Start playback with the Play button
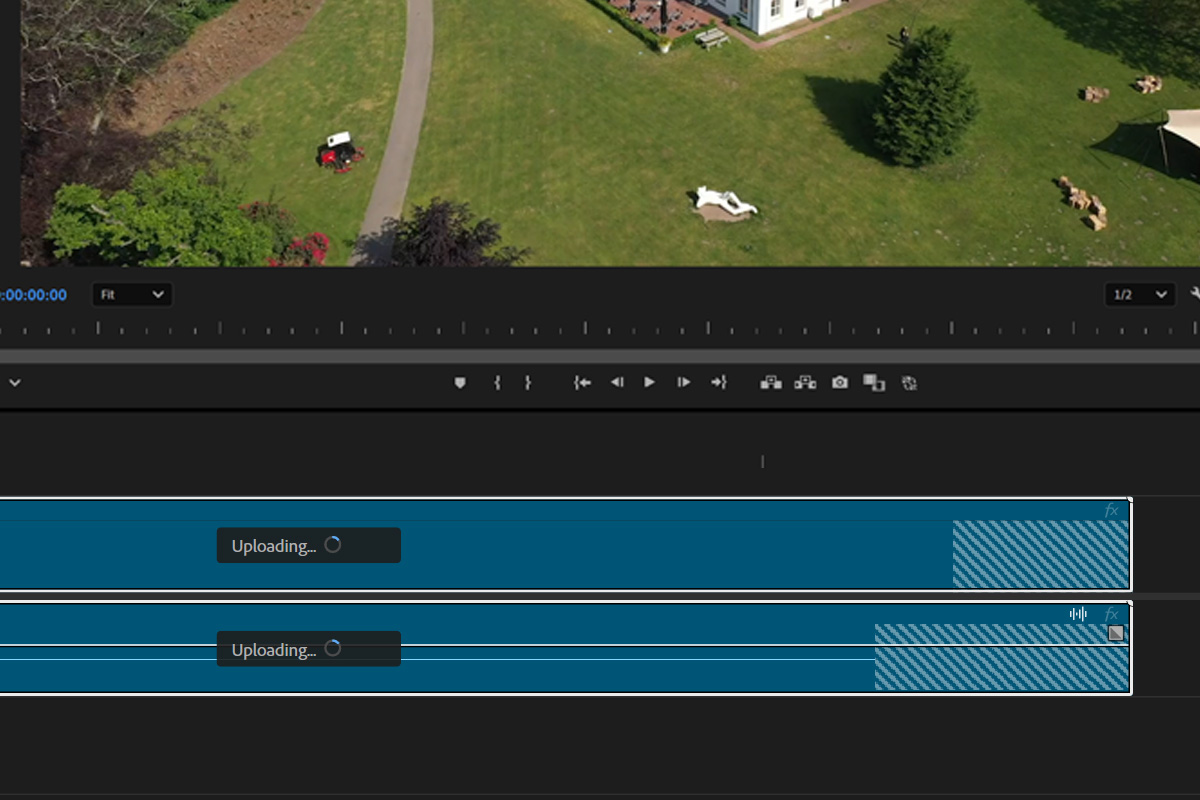Screen dimensions: 1200x800 click(650, 382)
